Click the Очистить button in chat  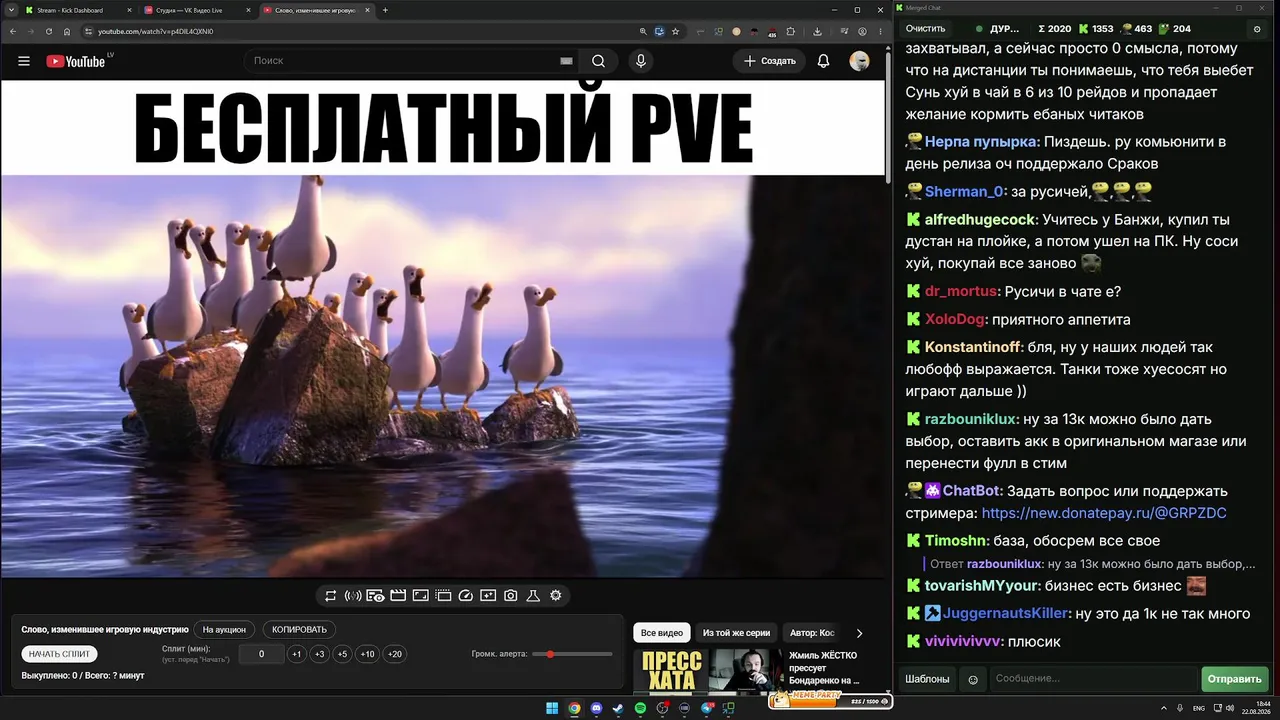pyautogui.click(x=925, y=29)
